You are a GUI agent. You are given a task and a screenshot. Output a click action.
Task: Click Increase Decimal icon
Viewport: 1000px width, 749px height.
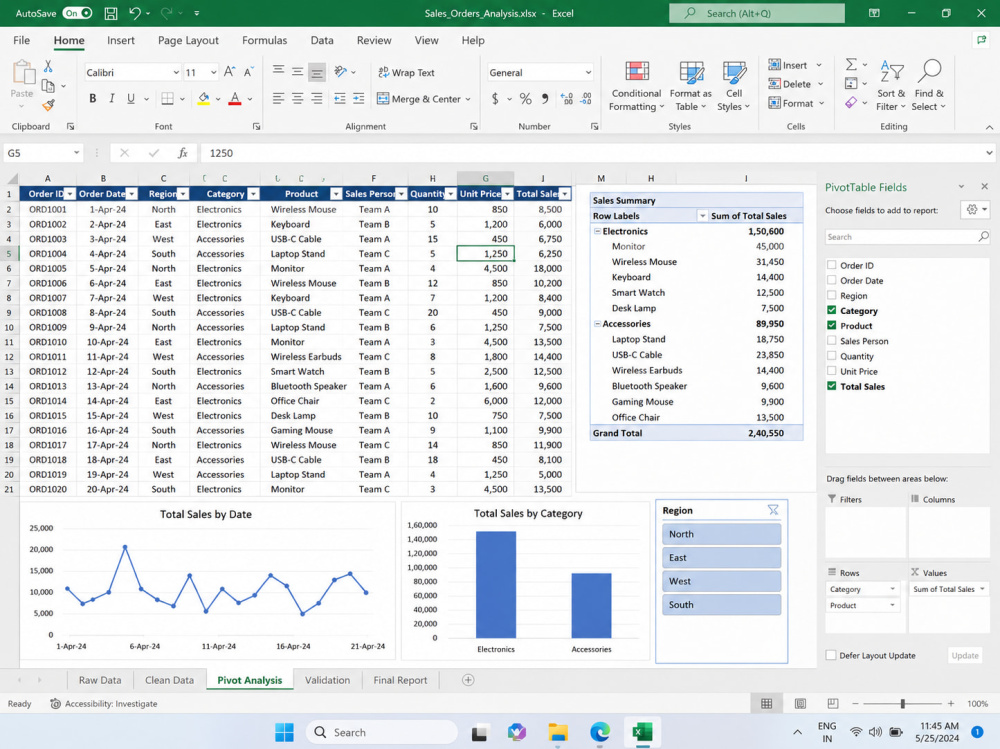coord(566,99)
